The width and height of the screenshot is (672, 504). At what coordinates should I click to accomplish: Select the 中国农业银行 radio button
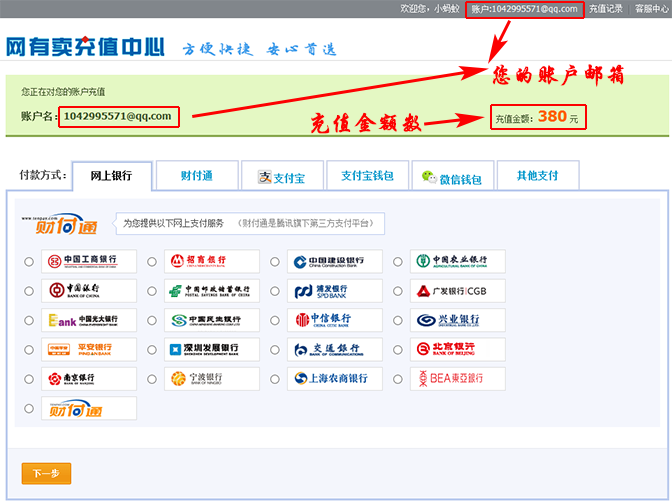click(x=398, y=261)
